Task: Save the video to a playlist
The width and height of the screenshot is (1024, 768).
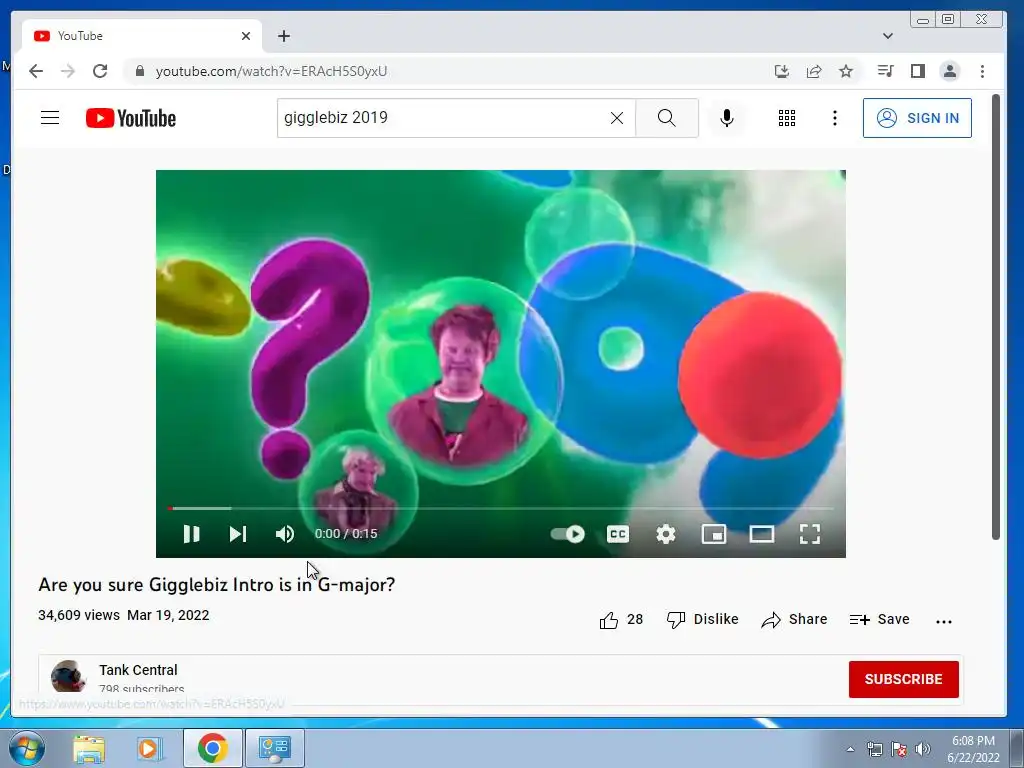Action: 879,619
